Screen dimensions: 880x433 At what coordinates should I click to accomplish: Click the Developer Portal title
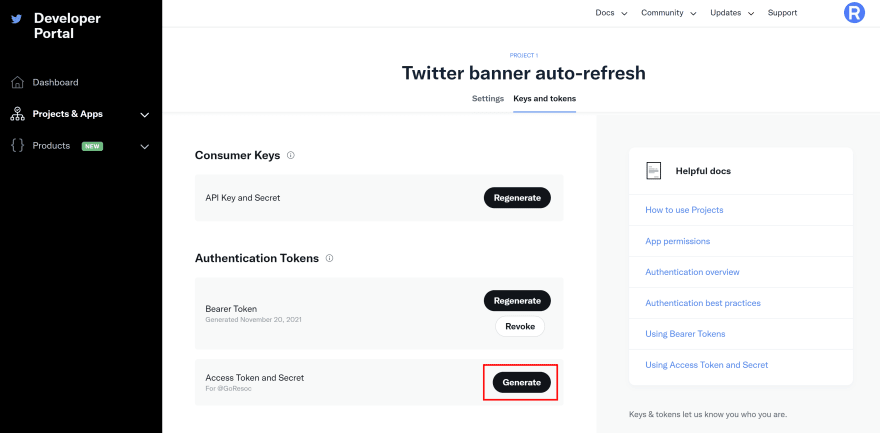[67, 26]
